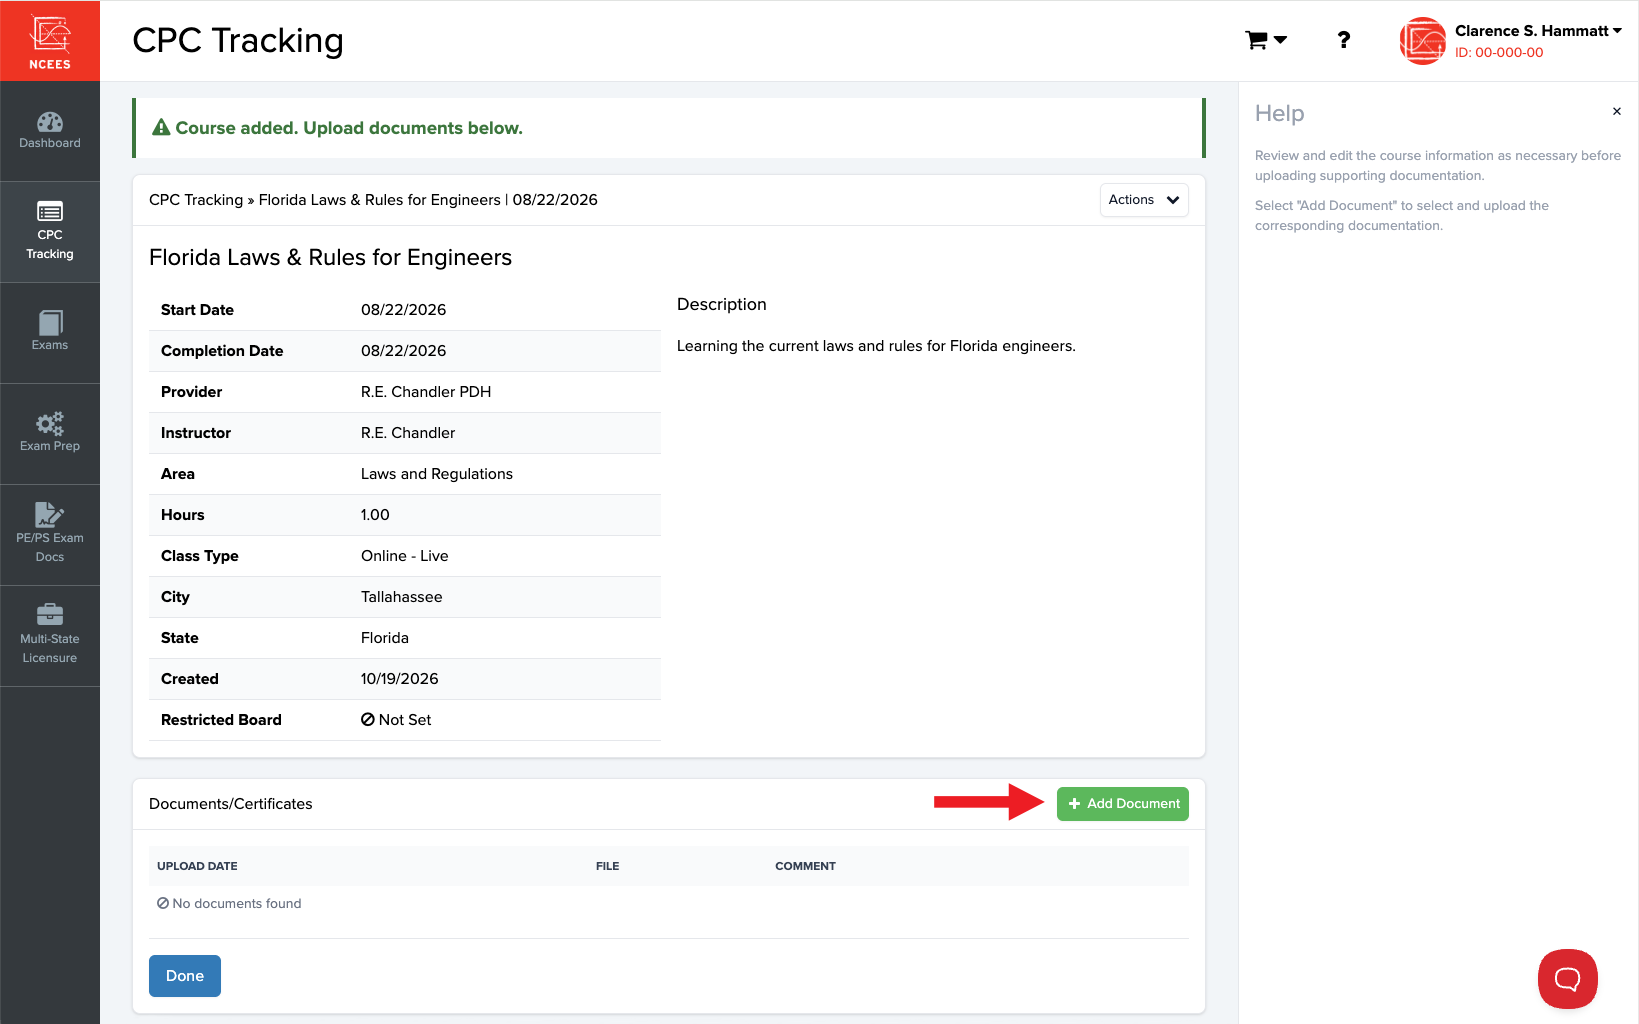Click the Instructor value 'R.E. Chandler'

click(408, 433)
